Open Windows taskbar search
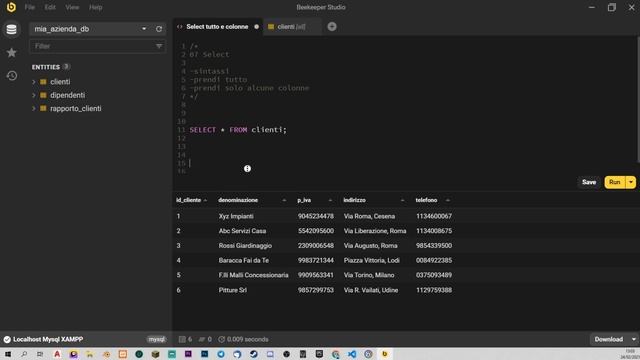 point(24,354)
